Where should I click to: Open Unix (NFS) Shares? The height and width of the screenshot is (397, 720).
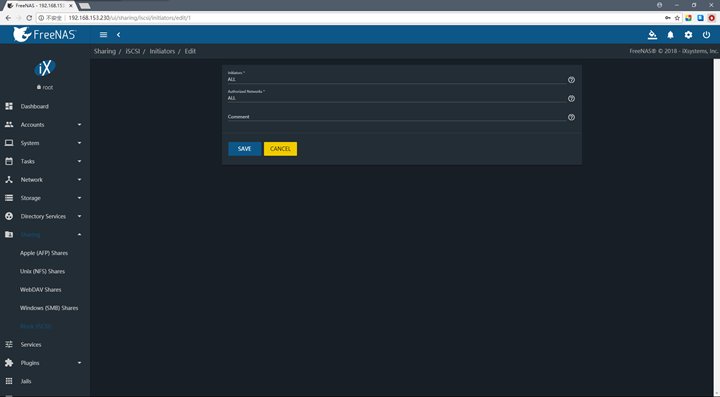click(x=42, y=271)
